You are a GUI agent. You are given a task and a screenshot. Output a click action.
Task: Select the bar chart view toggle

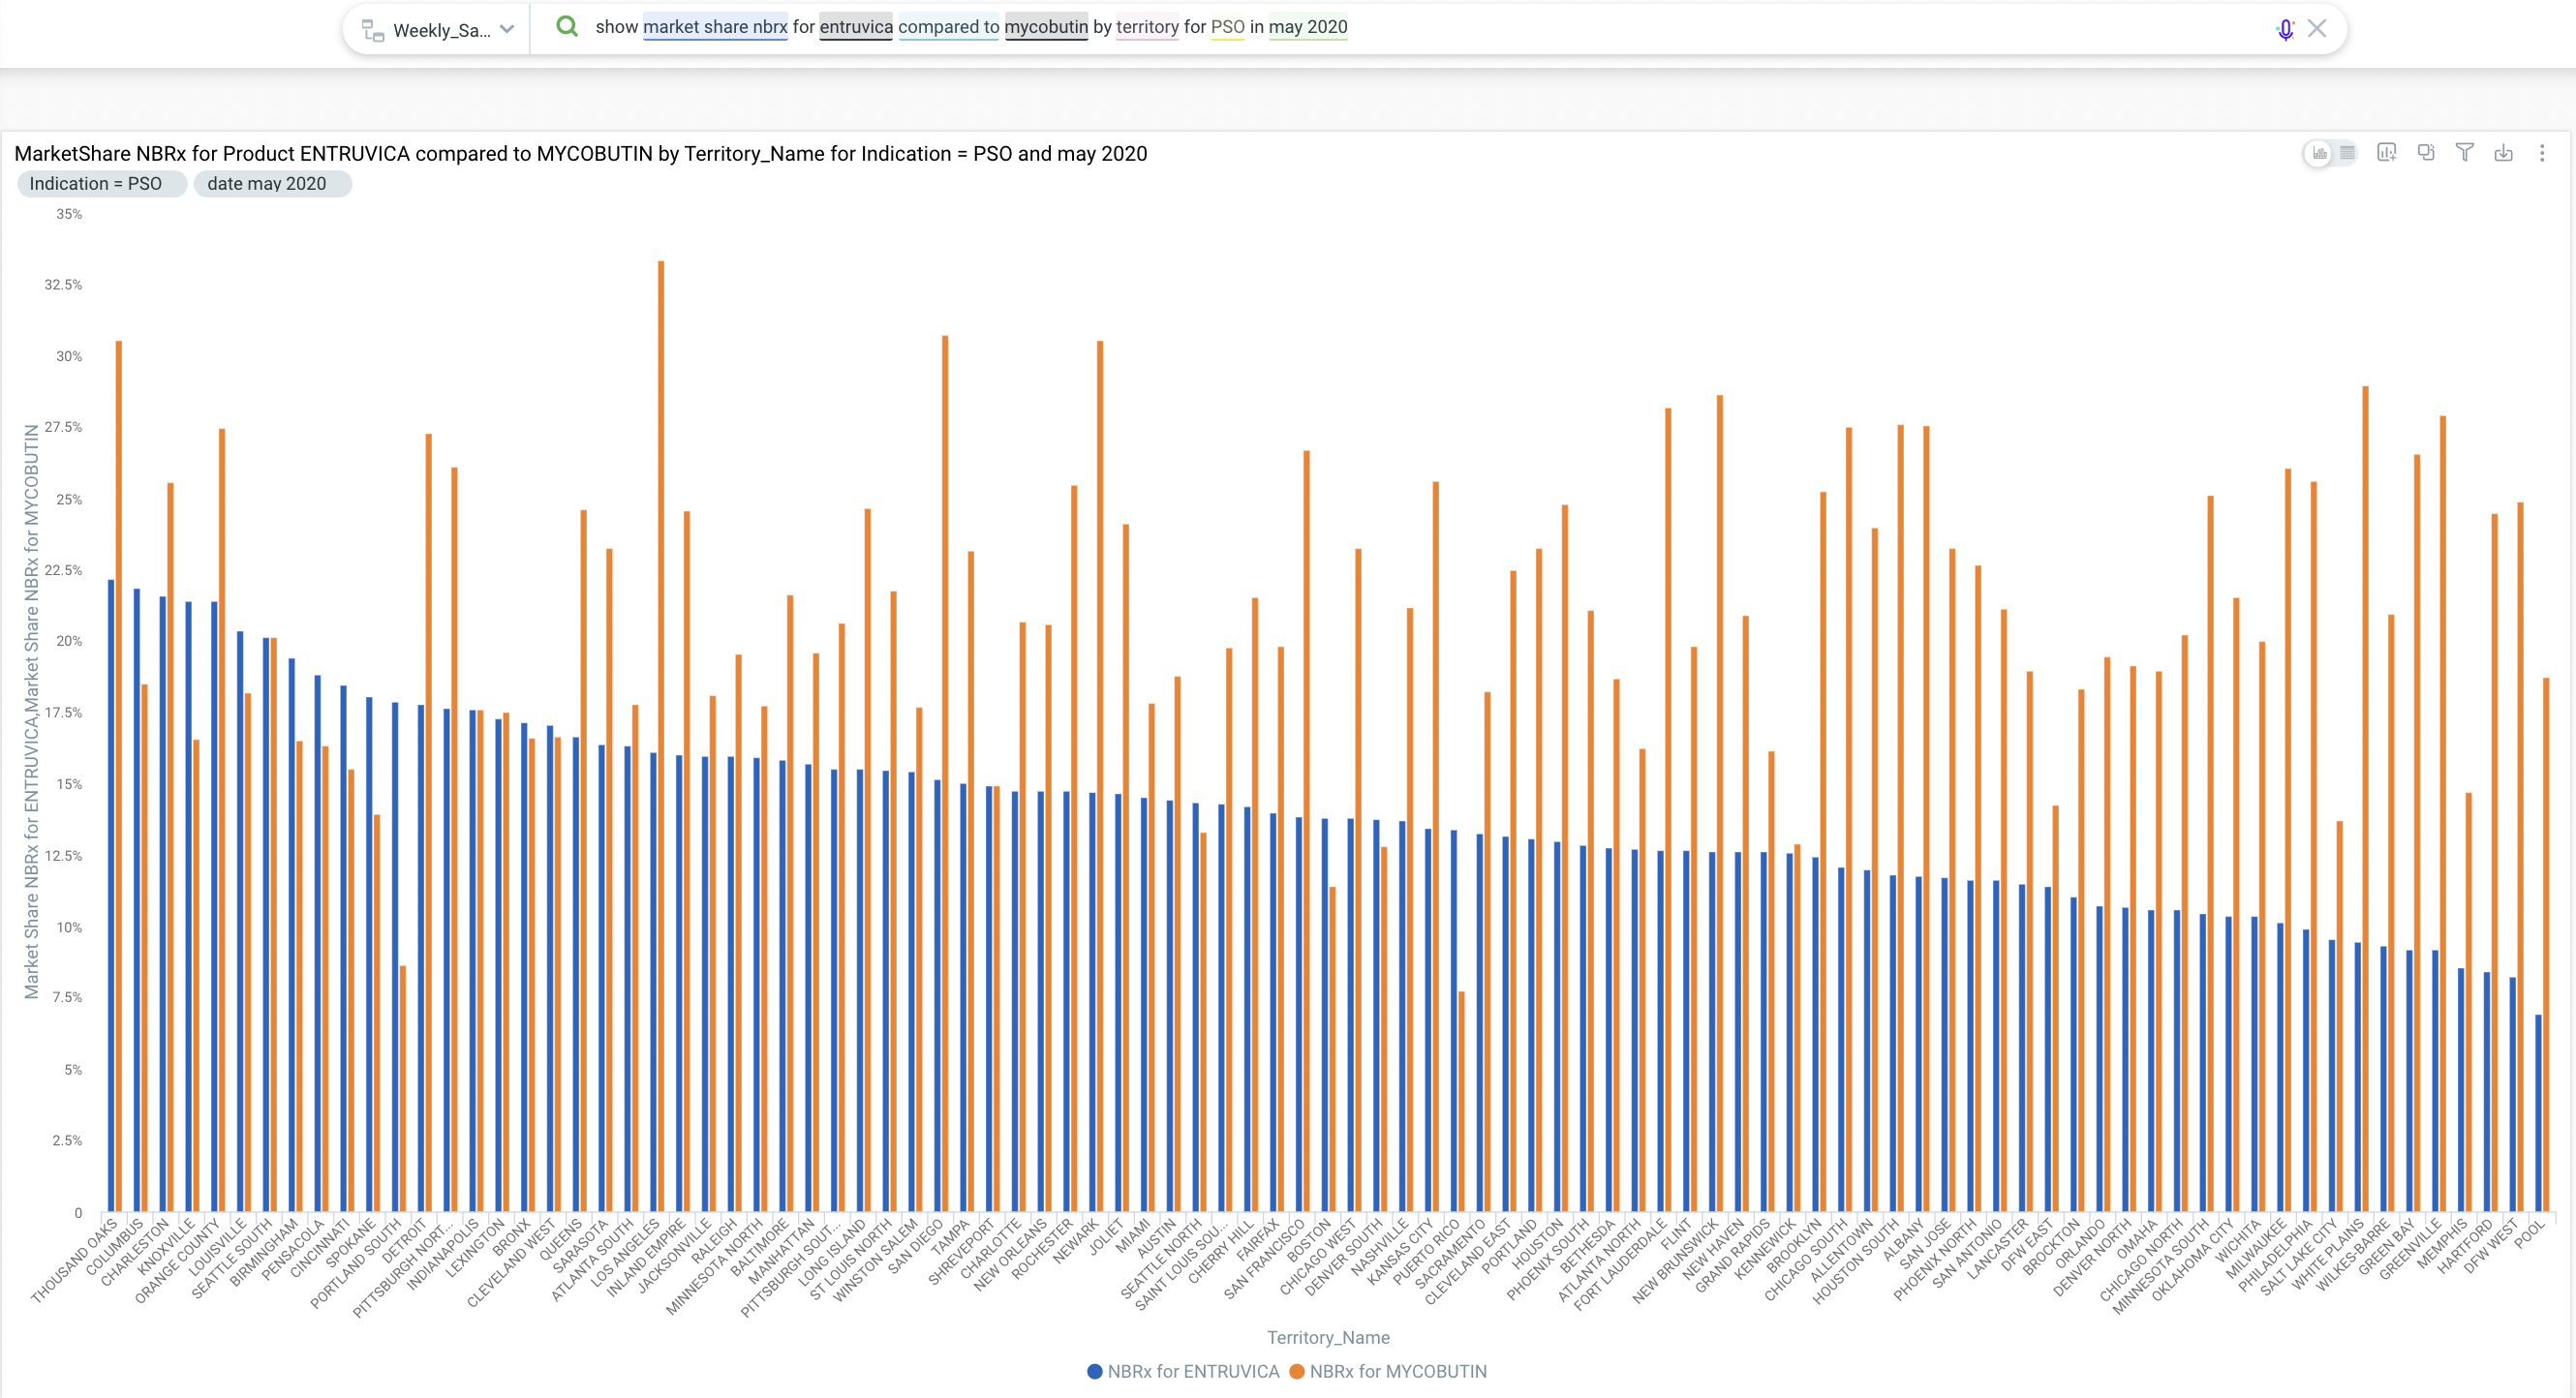coord(2319,153)
